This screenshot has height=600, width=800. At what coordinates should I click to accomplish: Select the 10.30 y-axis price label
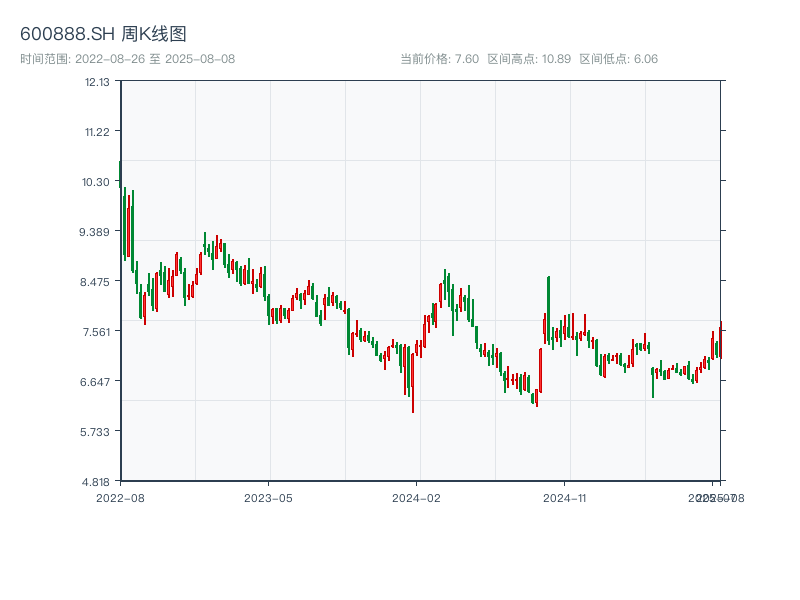pos(97,182)
